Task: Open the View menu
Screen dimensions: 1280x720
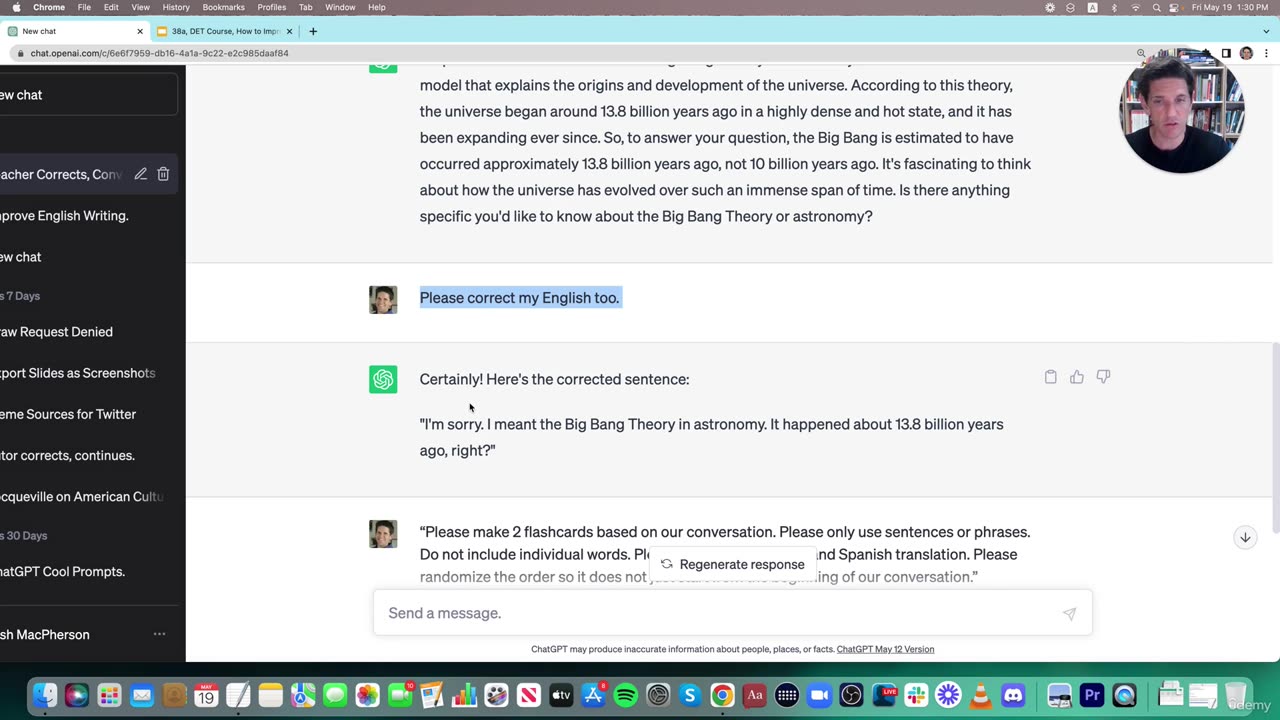Action: click(141, 7)
